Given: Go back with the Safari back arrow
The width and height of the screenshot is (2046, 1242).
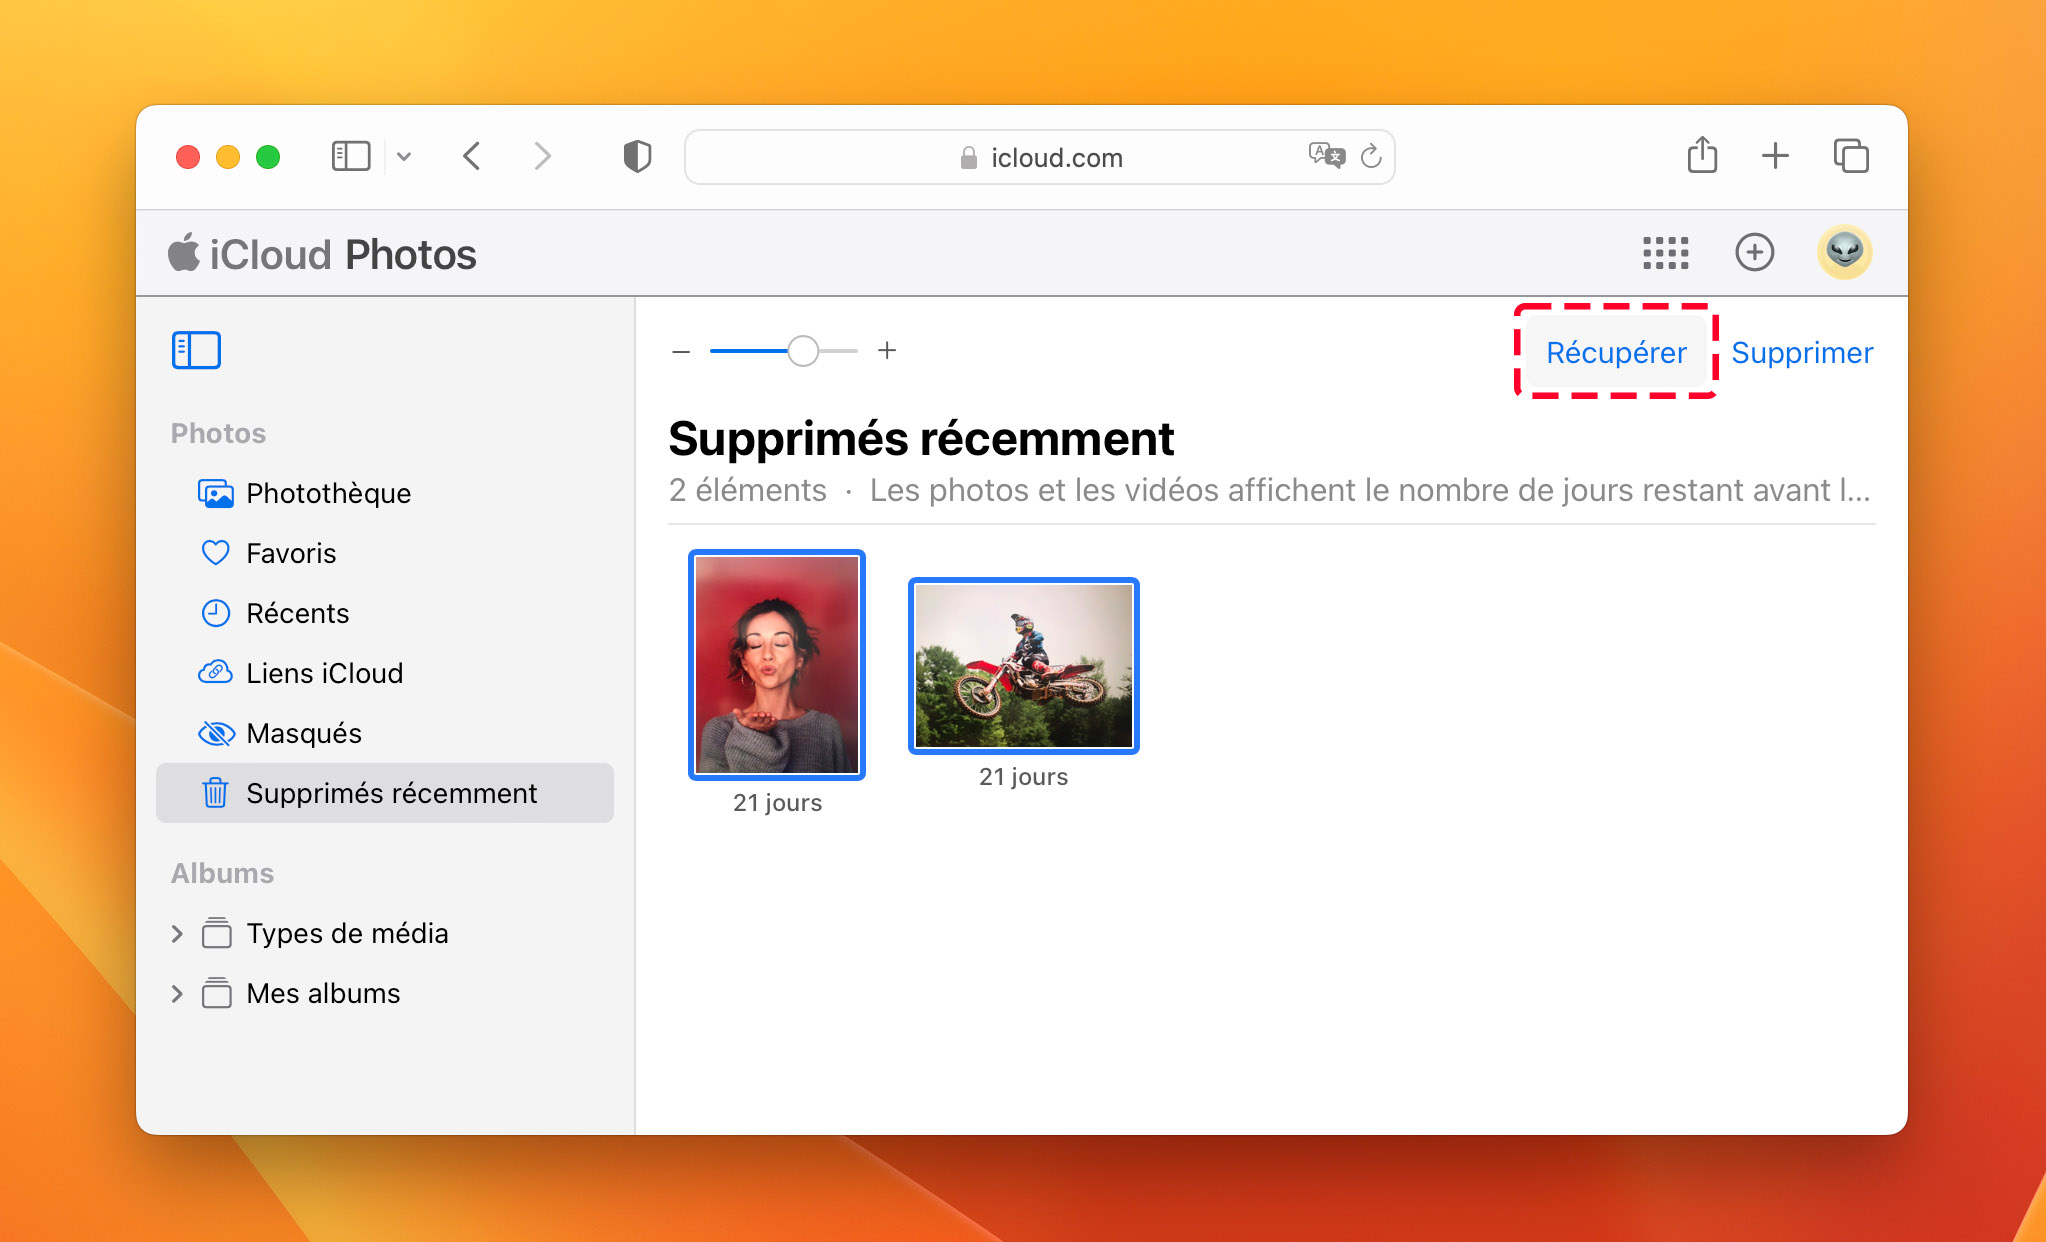Looking at the screenshot, I should click(x=472, y=156).
